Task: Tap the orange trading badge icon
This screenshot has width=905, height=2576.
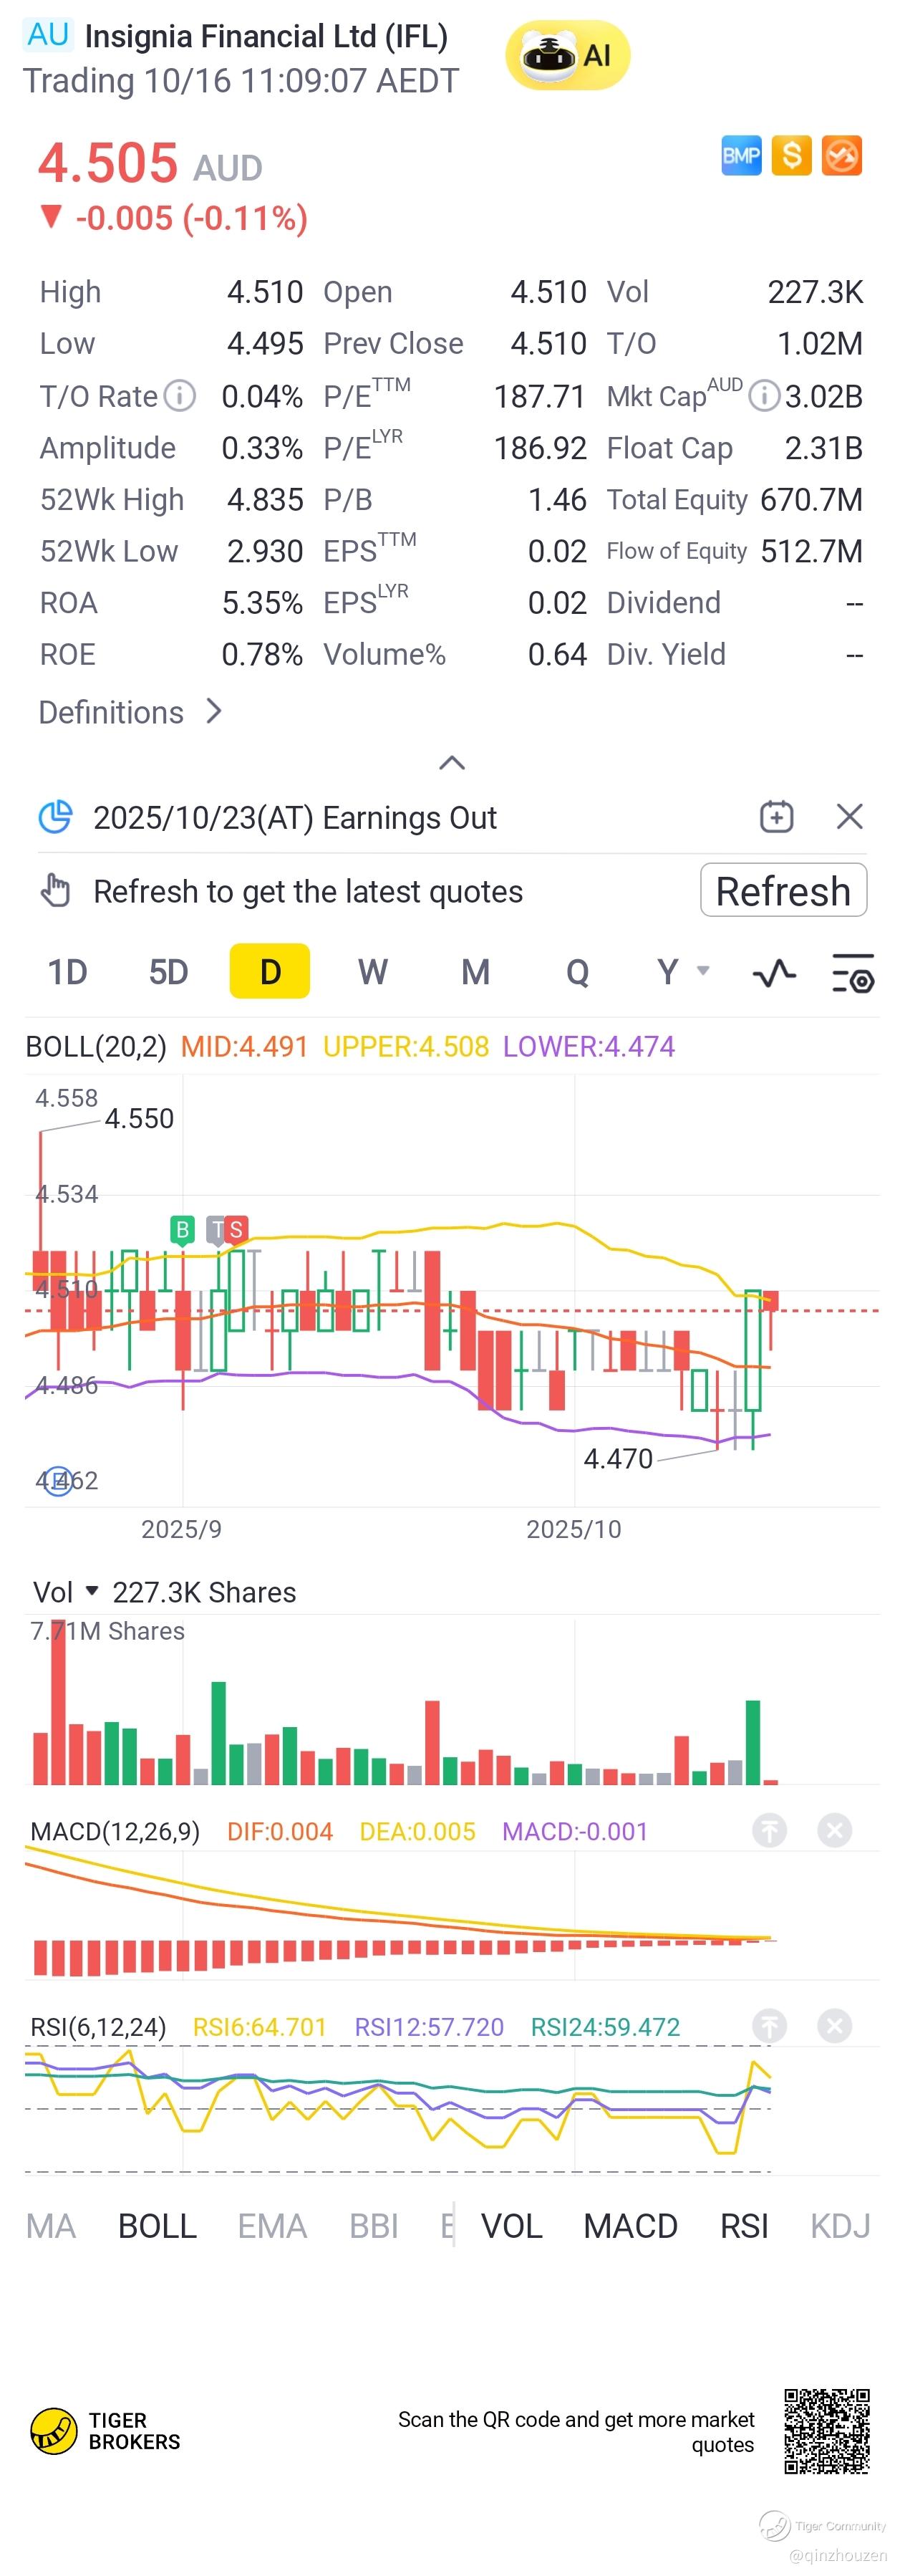Action: point(841,156)
